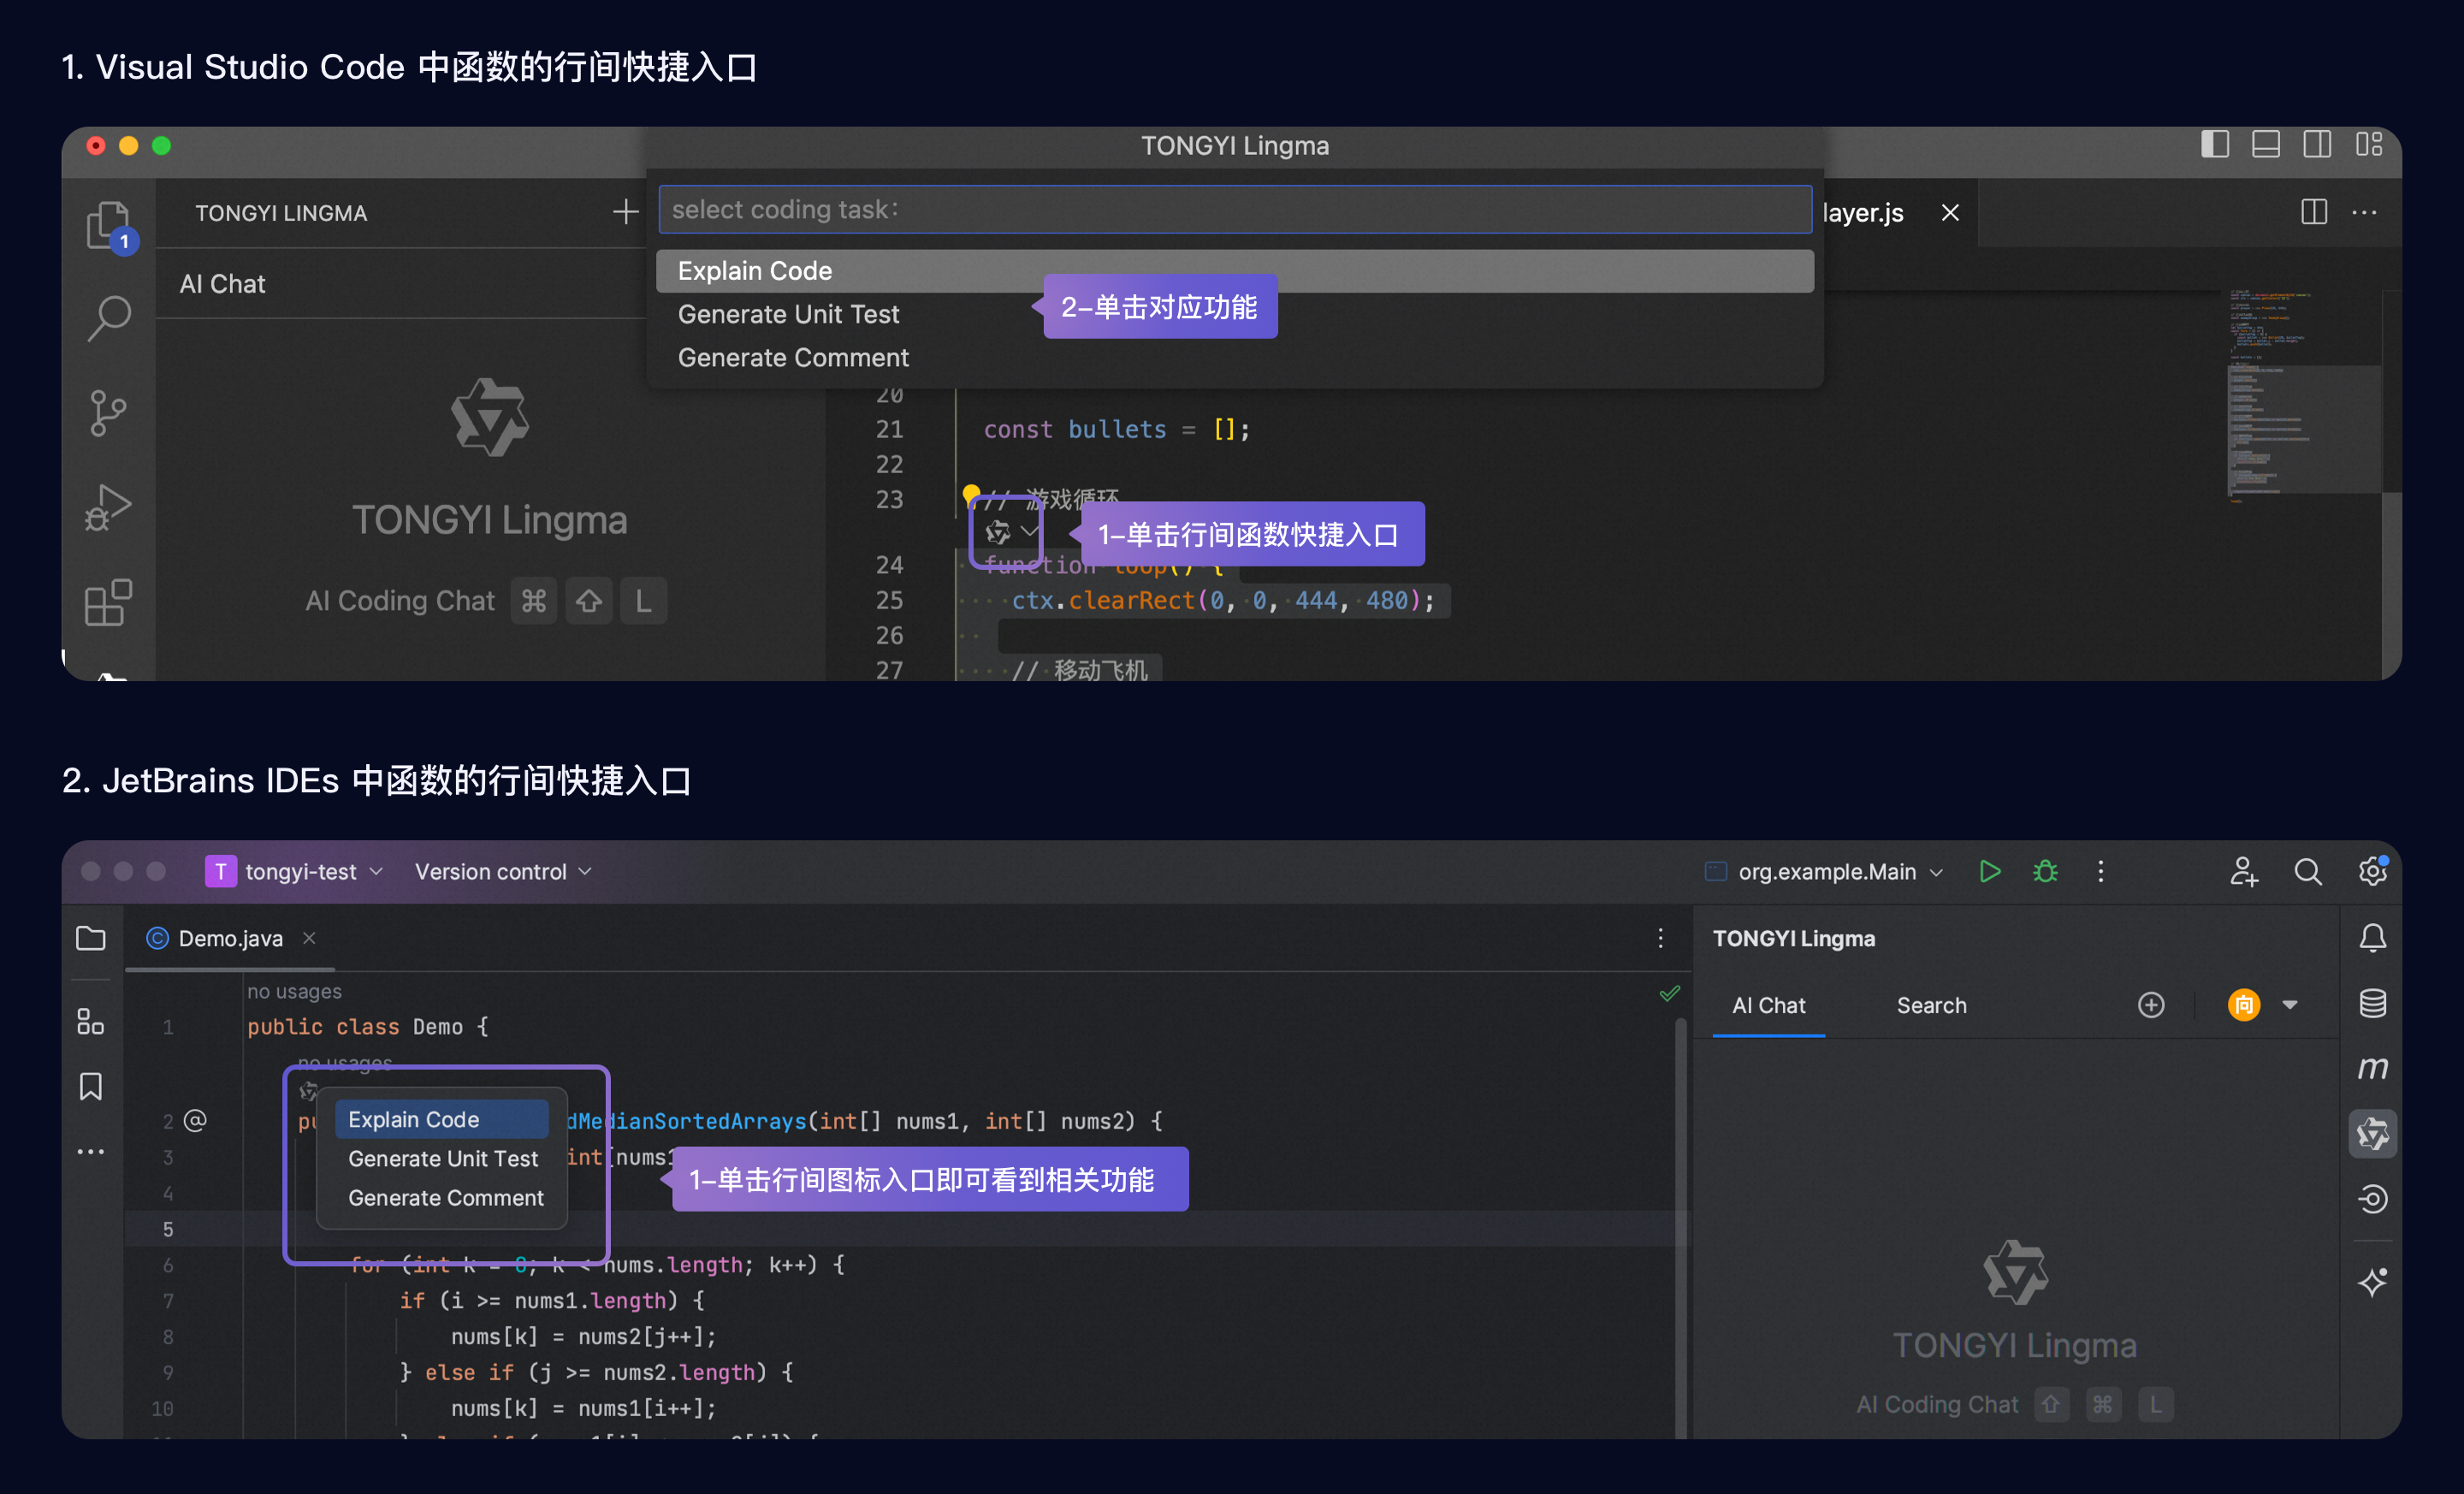Toggle the secondary sidebar layout button

[x=2316, y=145]
